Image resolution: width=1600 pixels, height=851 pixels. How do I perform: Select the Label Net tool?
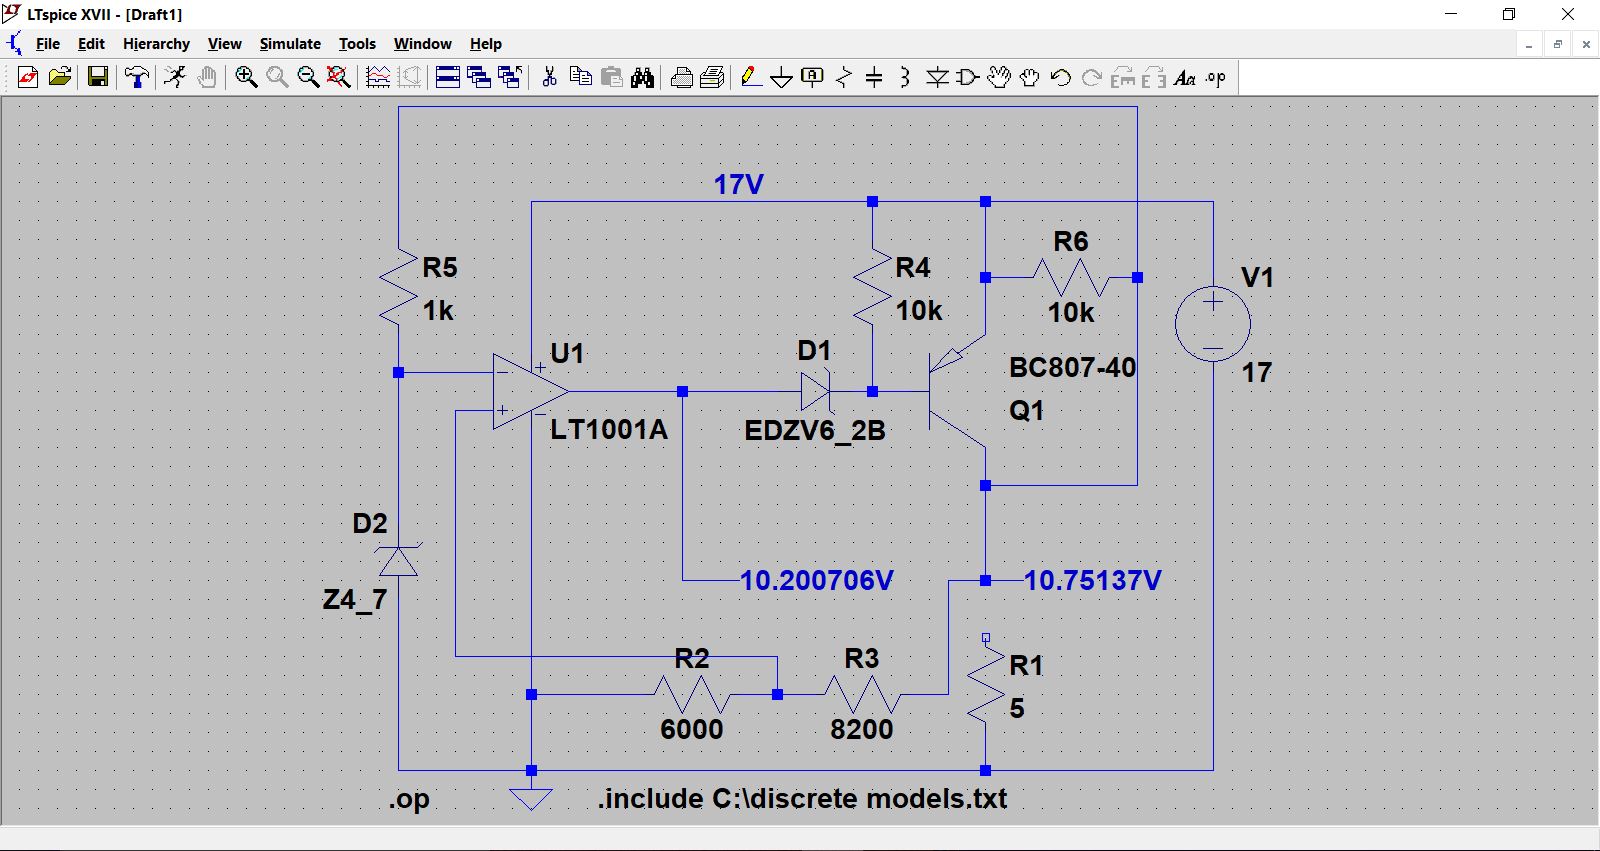813,77
